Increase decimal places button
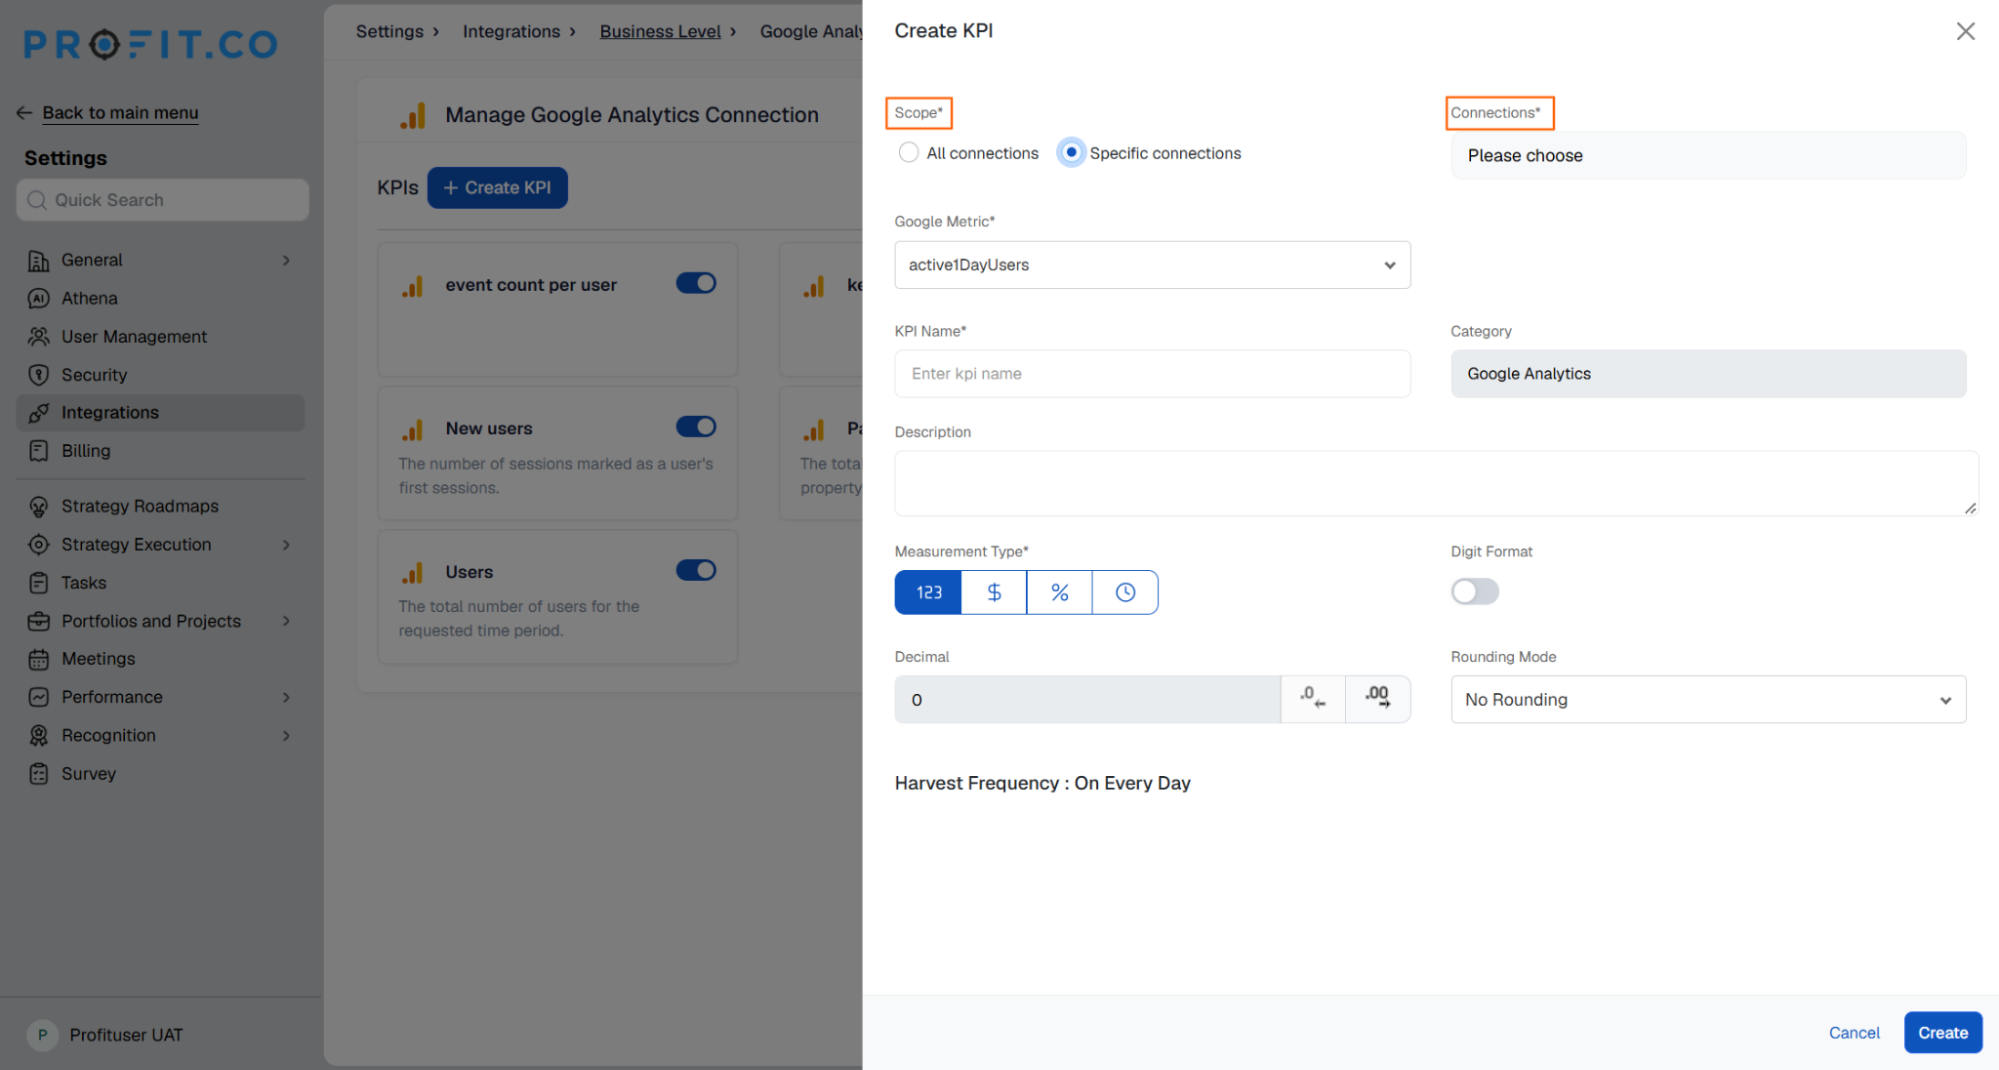This screenshot has height=1070, width=1999. coord(1378,699)
